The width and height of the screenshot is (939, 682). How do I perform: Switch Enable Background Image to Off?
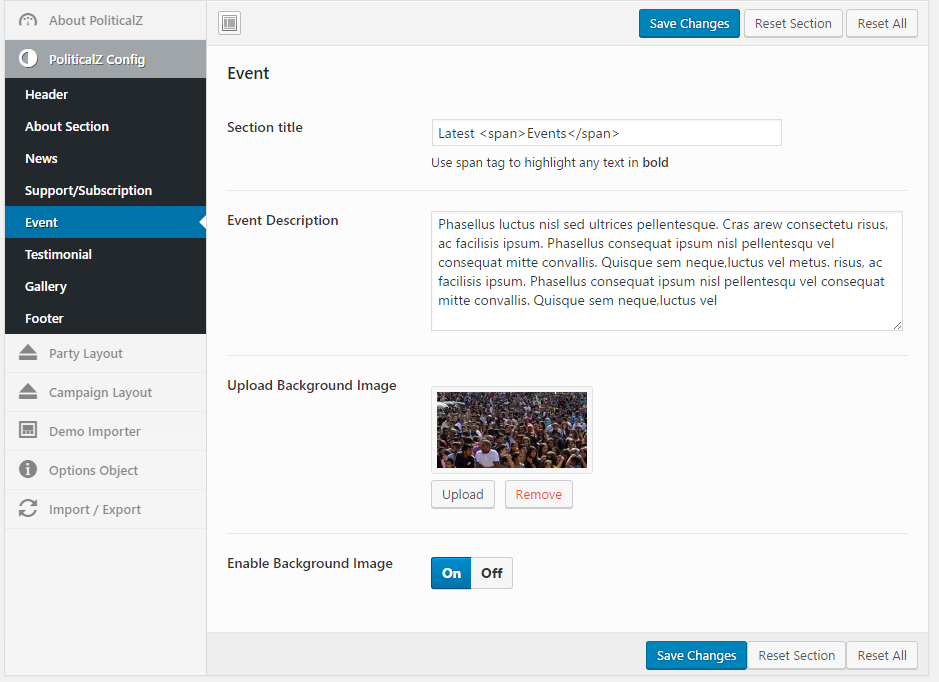coord(492,573)
